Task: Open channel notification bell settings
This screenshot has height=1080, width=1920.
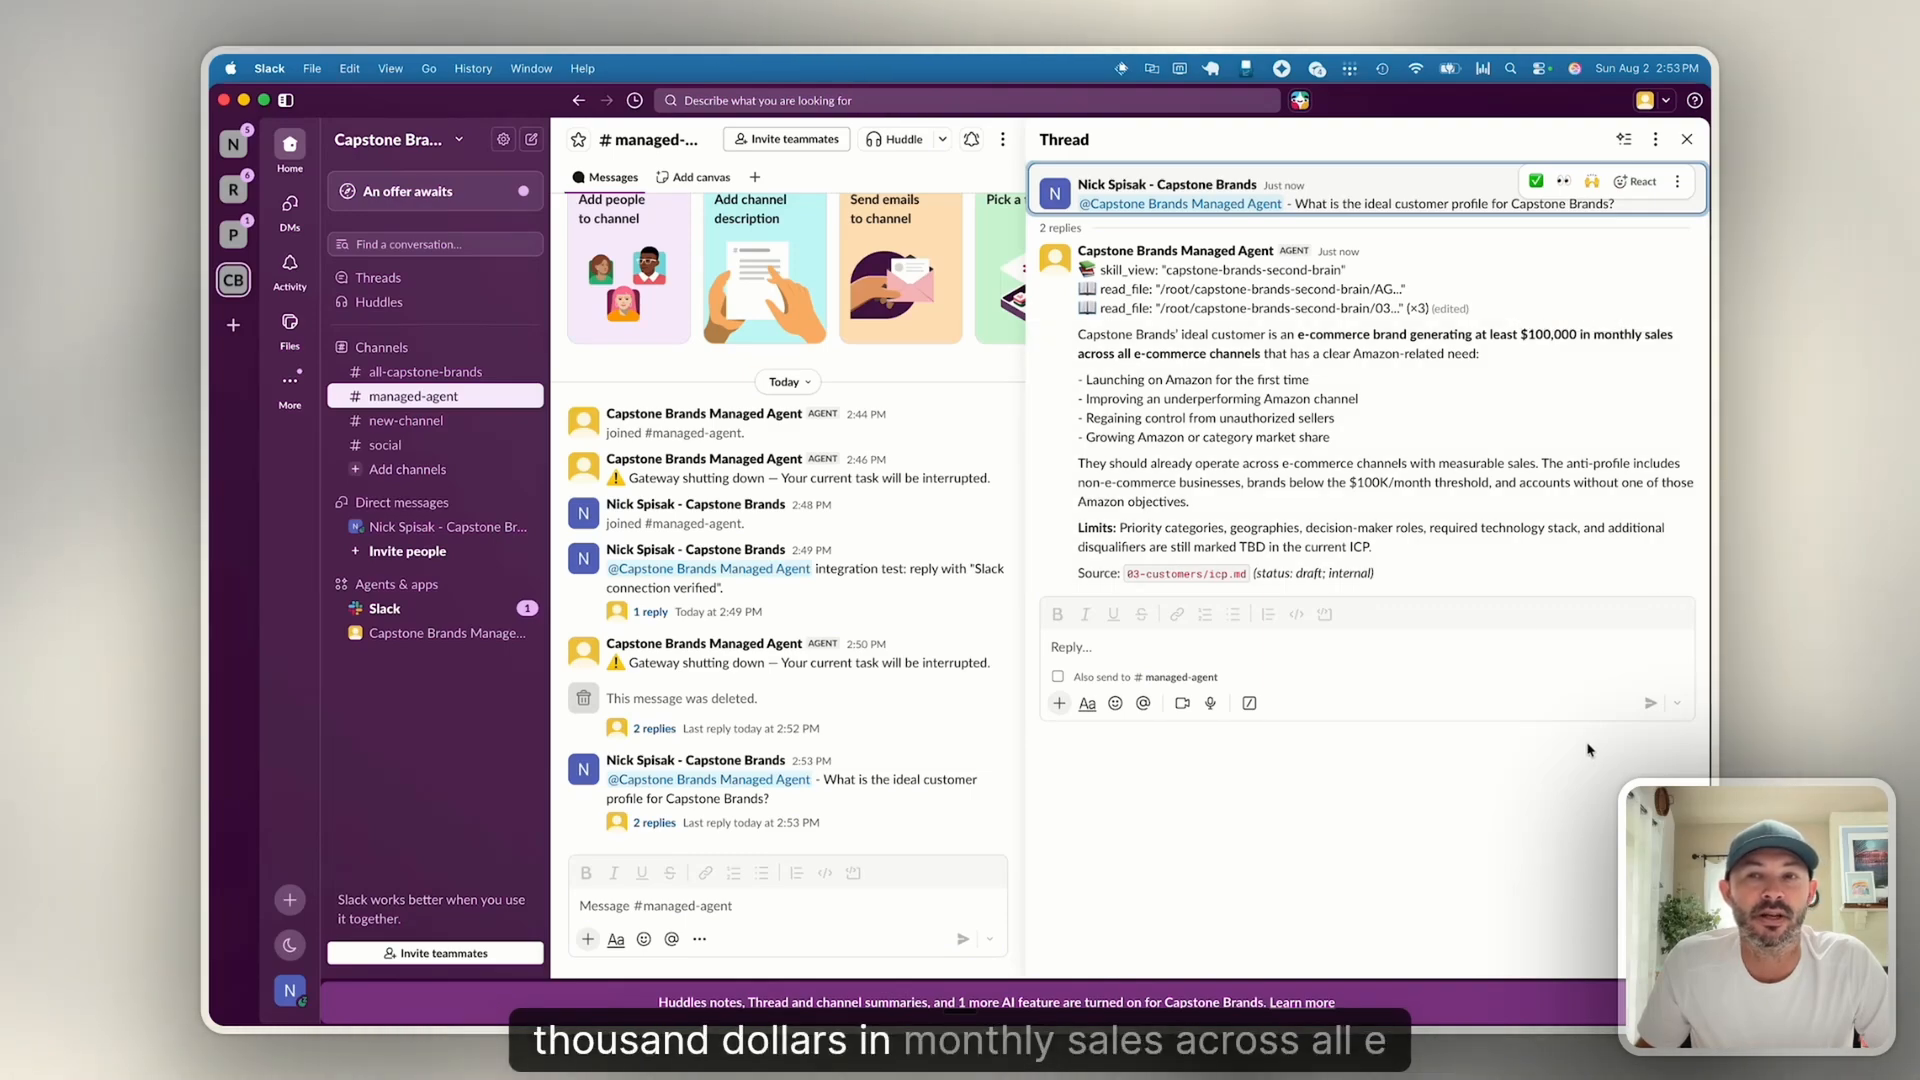Action: pyautogui.click(x=971, y=140)
